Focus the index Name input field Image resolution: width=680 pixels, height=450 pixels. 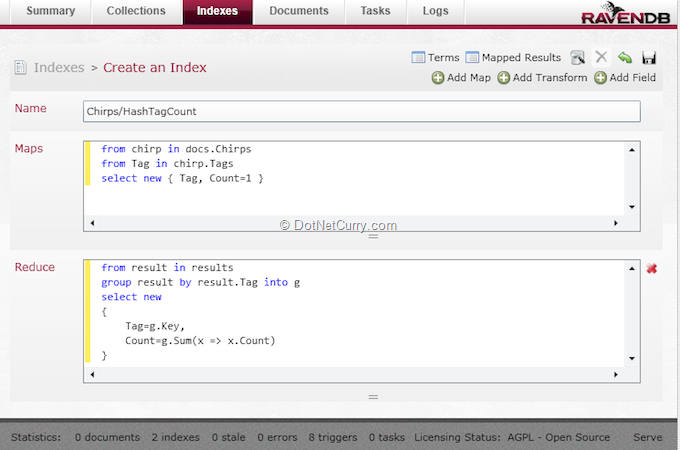(362, 111)
